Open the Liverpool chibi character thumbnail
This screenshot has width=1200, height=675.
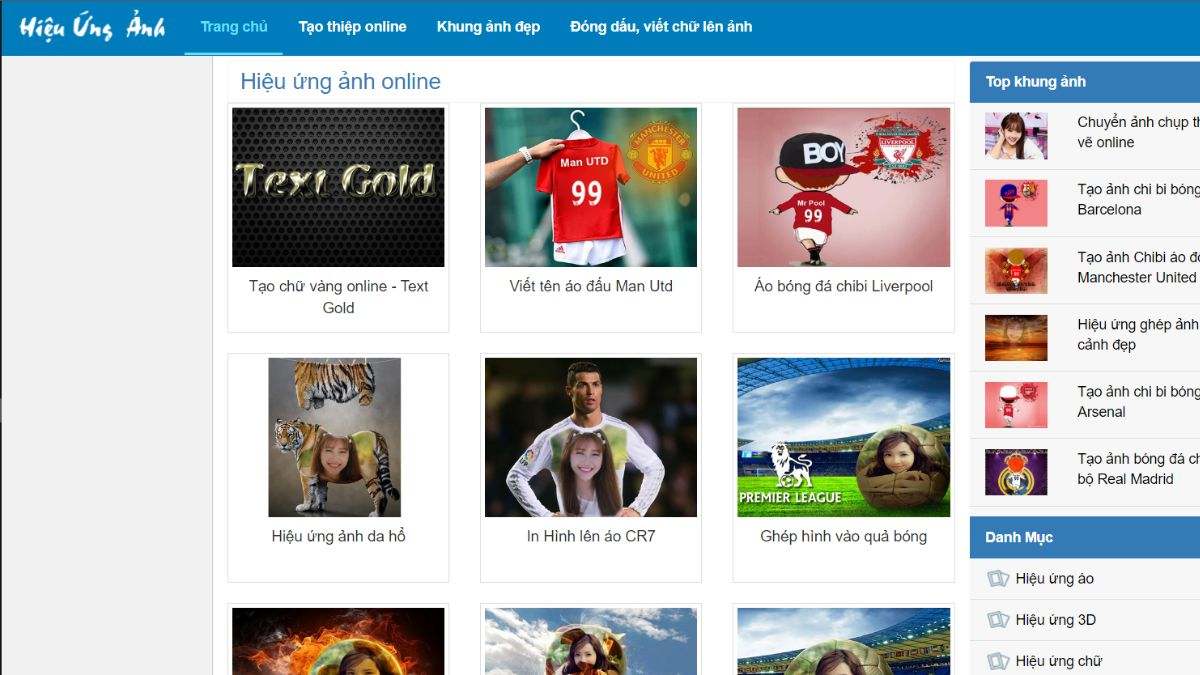click(843, 187)
